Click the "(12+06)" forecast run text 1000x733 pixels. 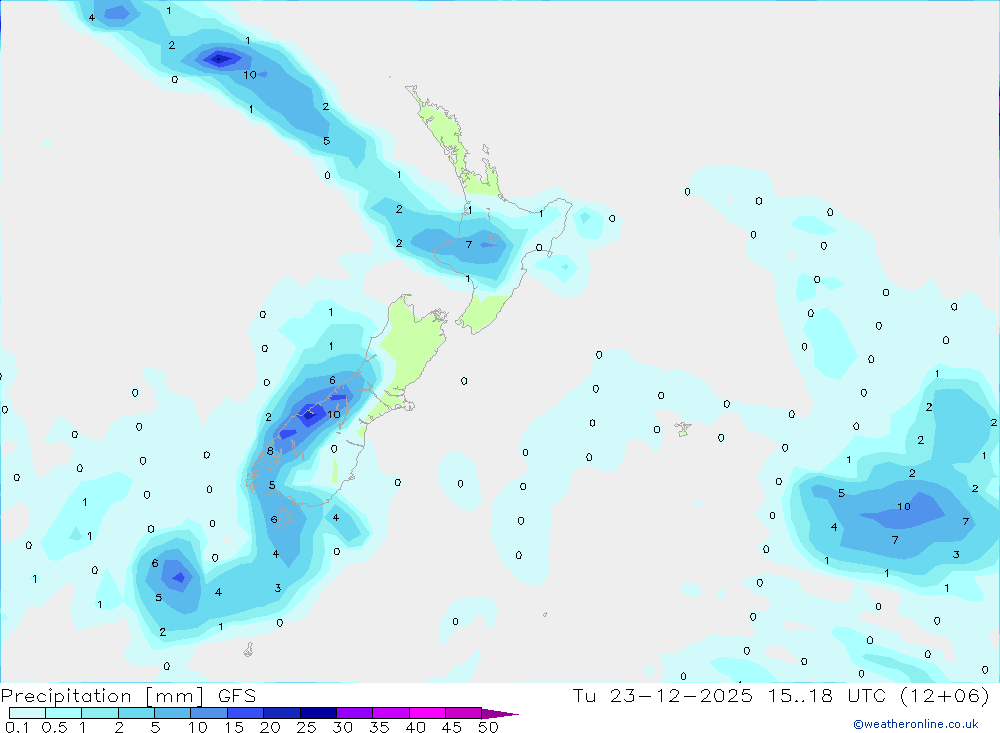(945, 695)
